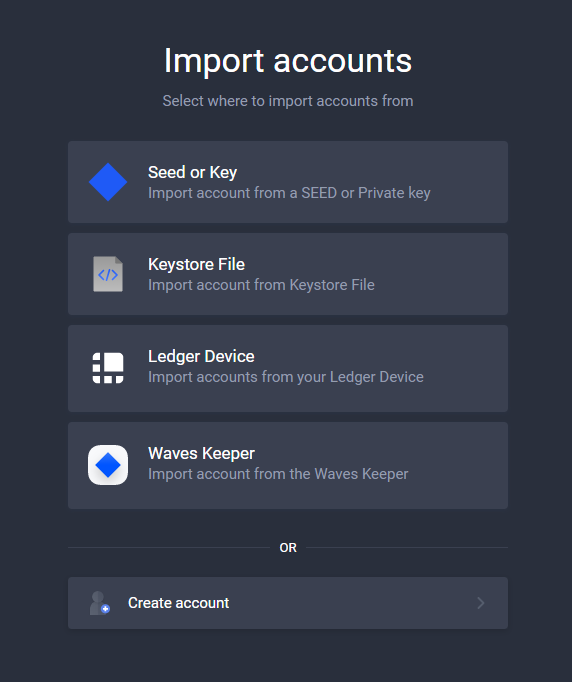Click the blue diamond Seed or Key icon
572x682 pixels.
coord(108,182)
